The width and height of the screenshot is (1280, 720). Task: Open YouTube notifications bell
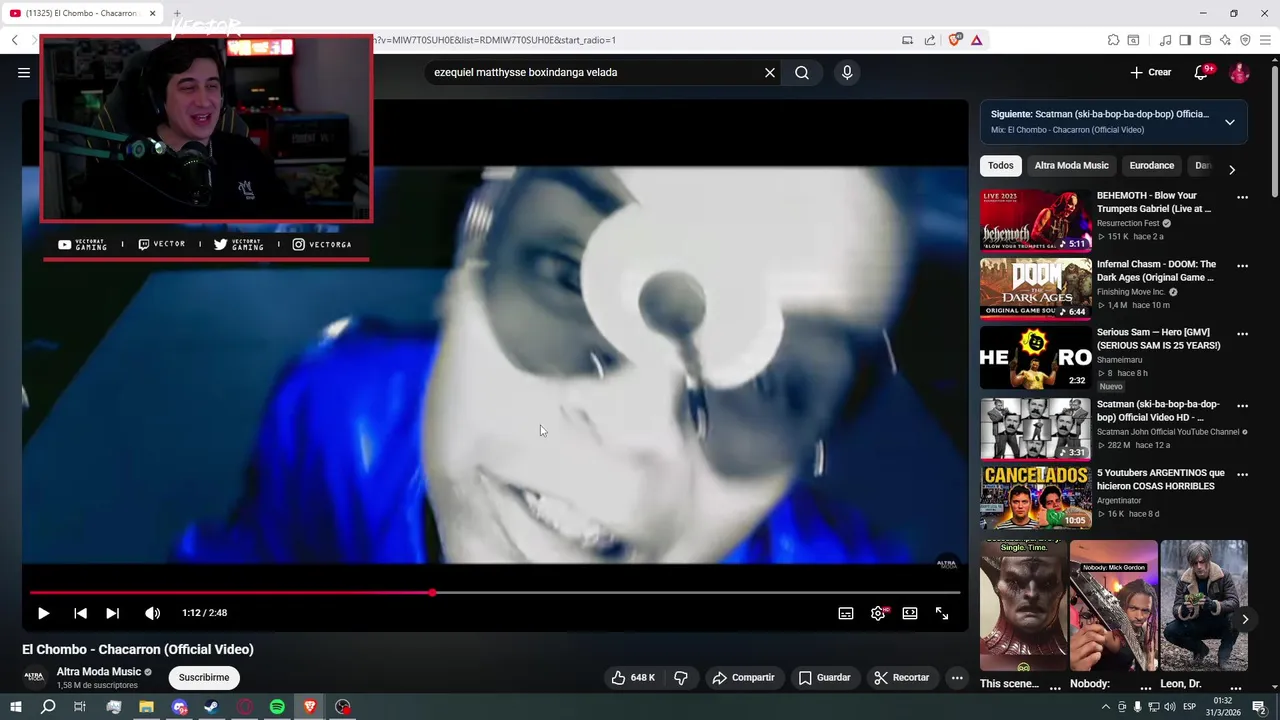pos(1202,72)
